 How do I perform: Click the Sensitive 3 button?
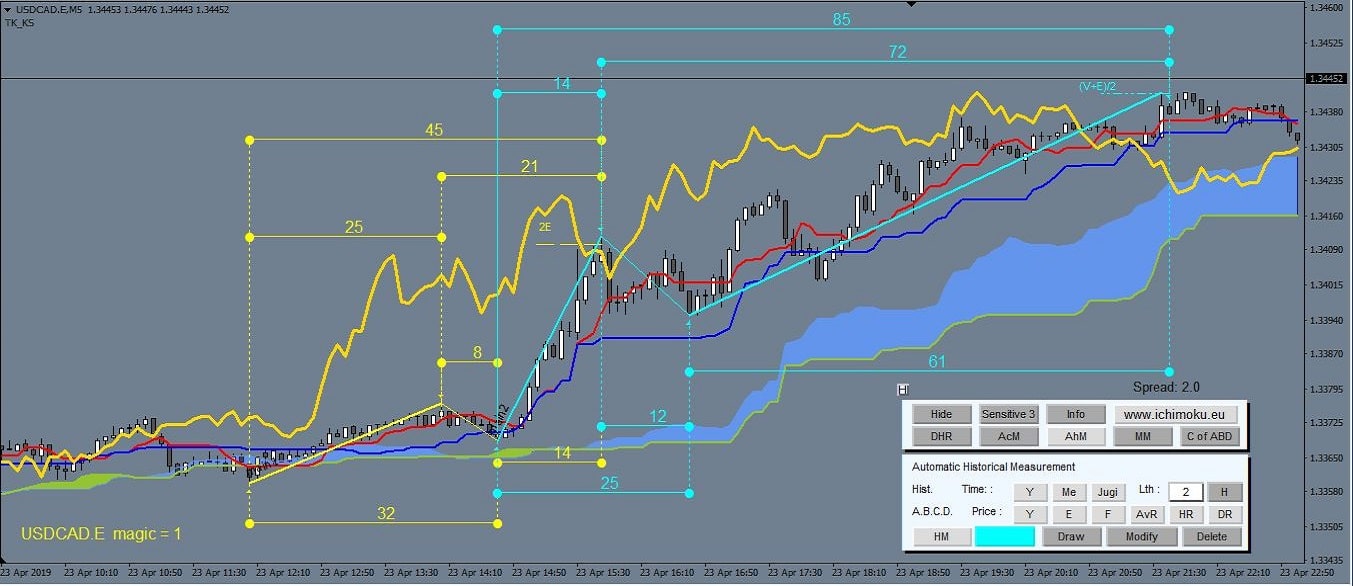click(1008, 414)
